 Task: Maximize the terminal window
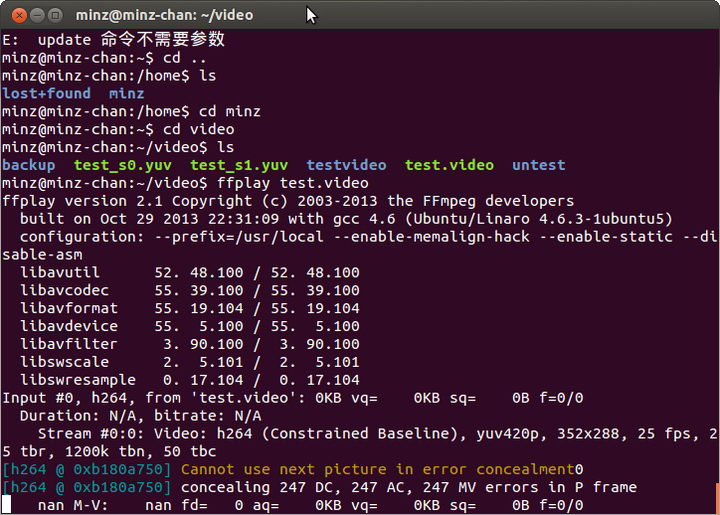[55, 16]
